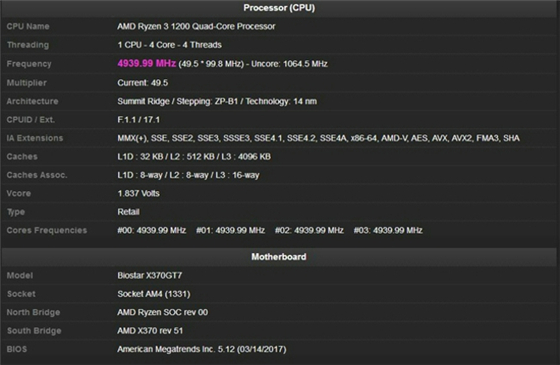Click the L1D : 32 KB caches value

pyautogui.click(x=194, y=157)
